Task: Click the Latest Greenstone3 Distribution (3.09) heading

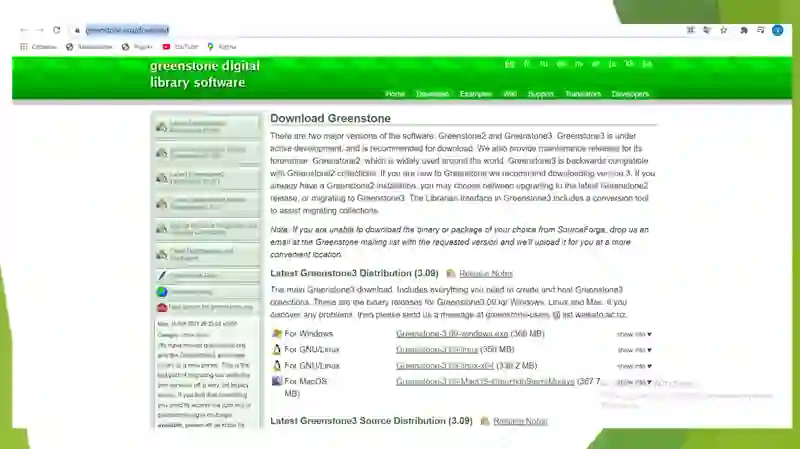Action: (x=355, y=273)
